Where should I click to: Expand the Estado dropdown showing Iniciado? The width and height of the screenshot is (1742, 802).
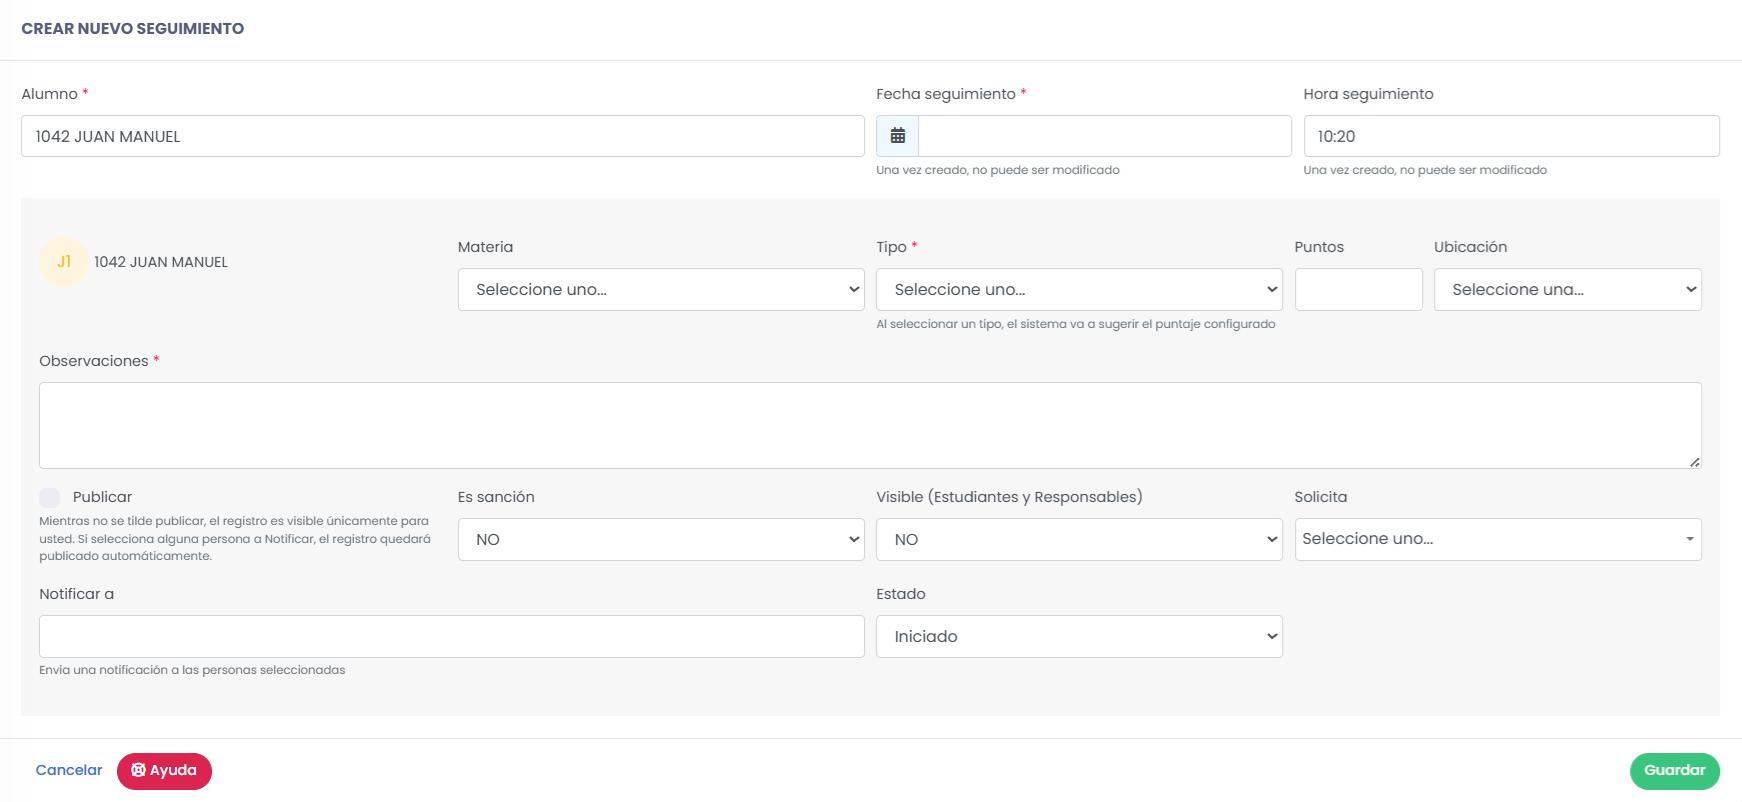(1079, 636)
